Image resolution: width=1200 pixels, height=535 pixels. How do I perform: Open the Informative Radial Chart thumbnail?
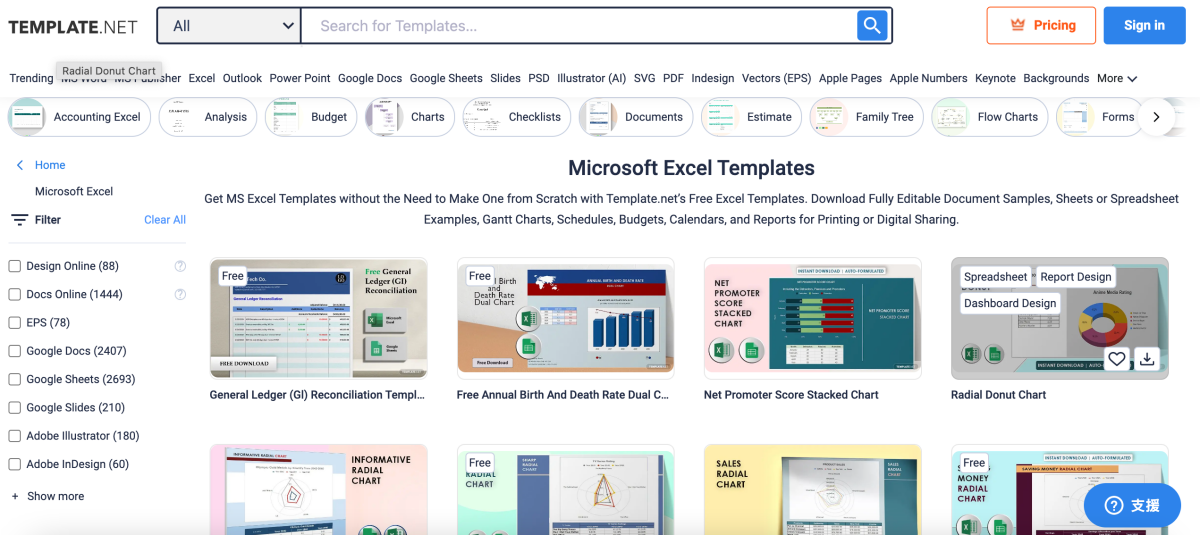pyautogui.click(x=319, y=490)
